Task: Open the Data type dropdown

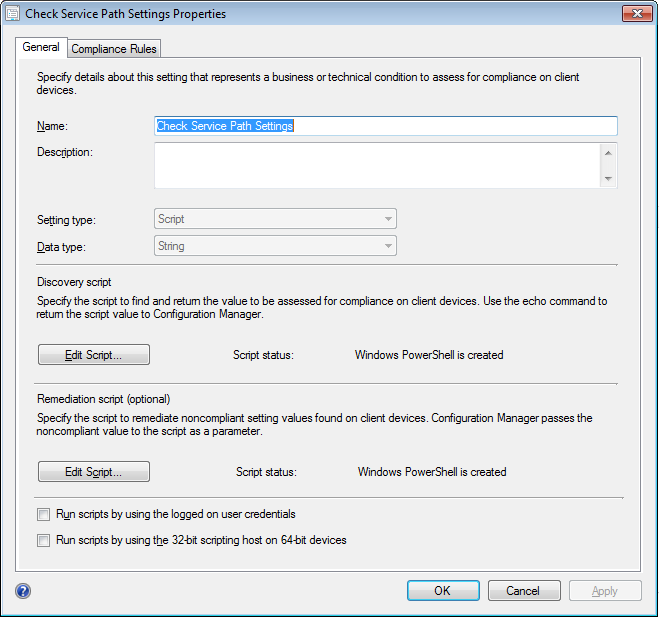Action: [275, 246]
